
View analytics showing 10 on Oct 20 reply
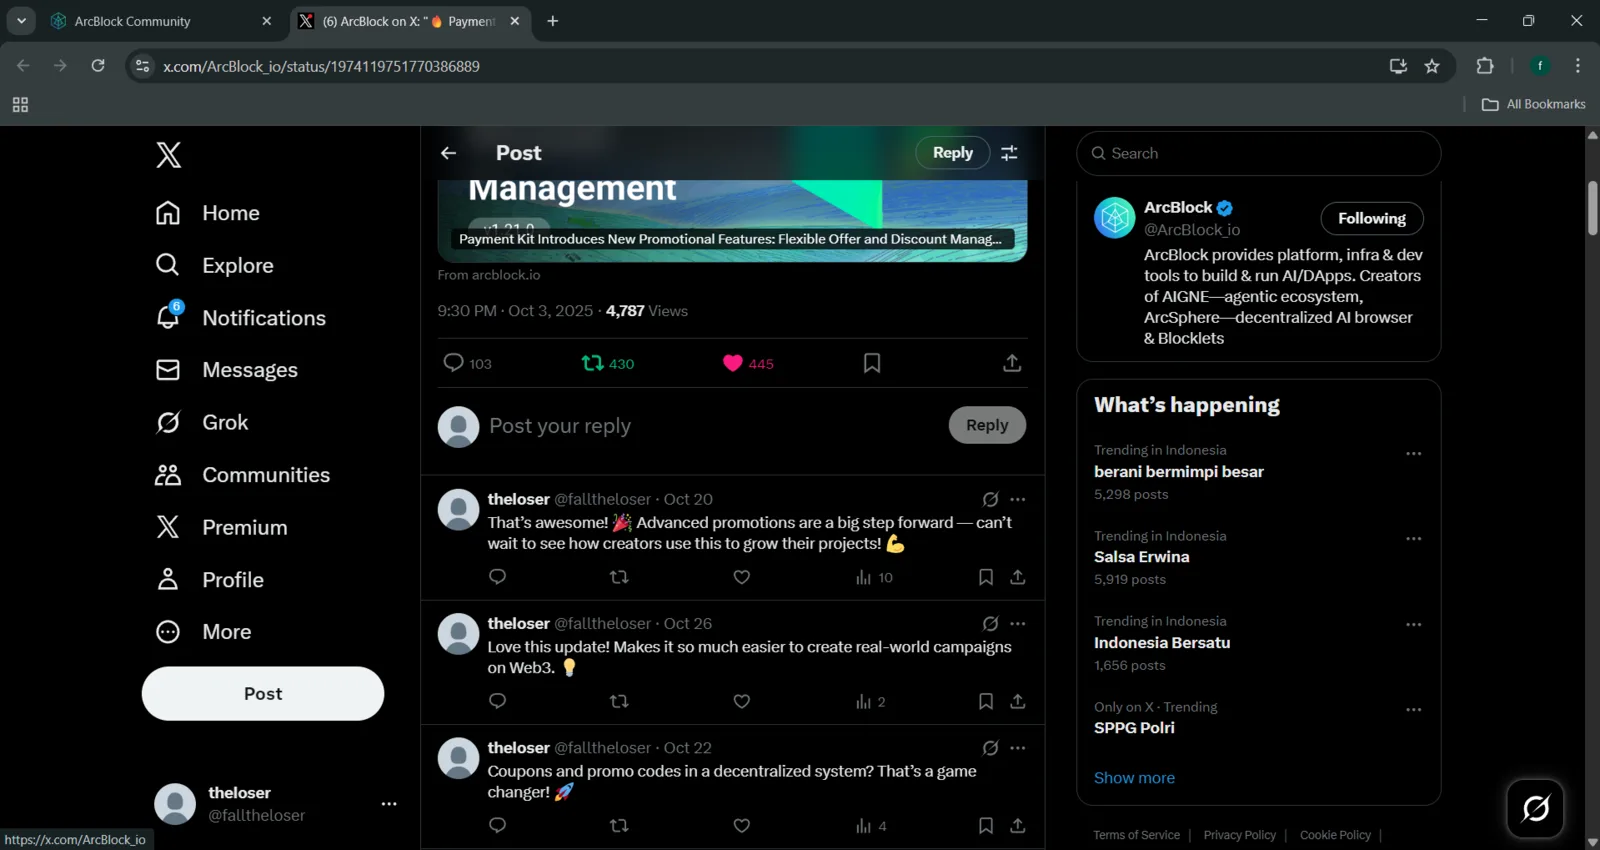click(x=873, y=577)
